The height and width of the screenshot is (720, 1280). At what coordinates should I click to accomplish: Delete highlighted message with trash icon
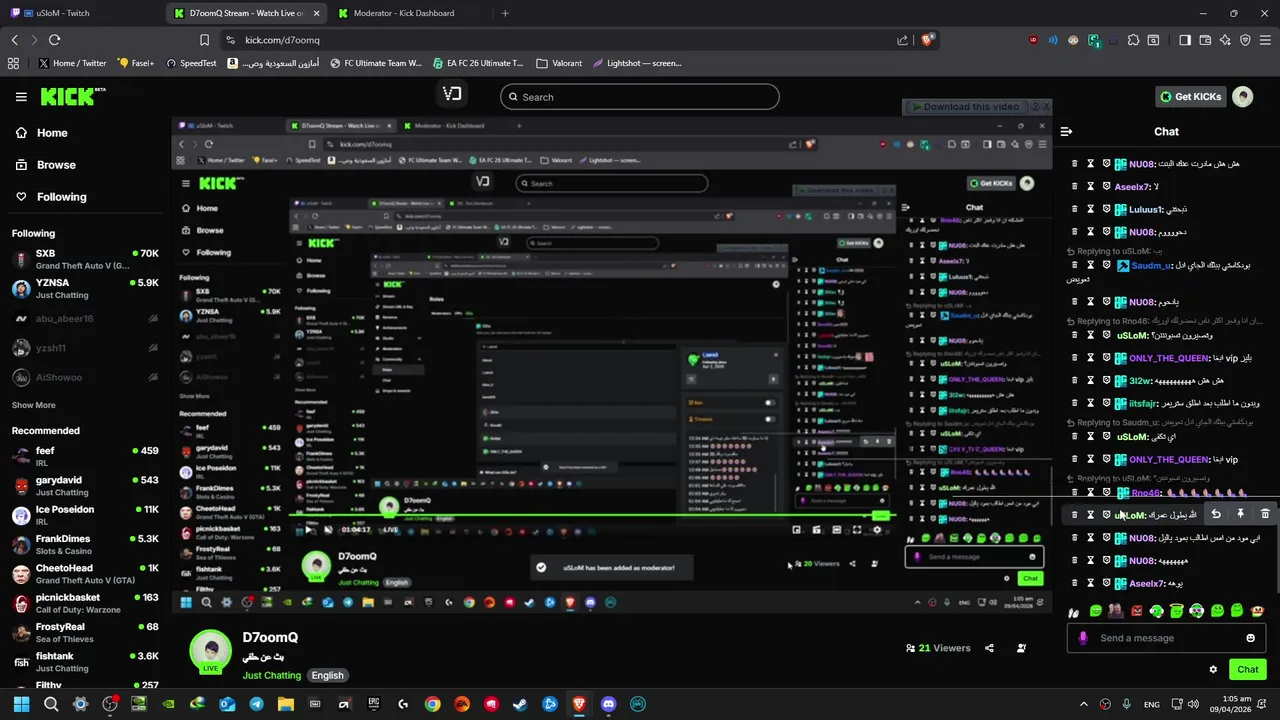pyautogui.click(x=1265, y=514)
